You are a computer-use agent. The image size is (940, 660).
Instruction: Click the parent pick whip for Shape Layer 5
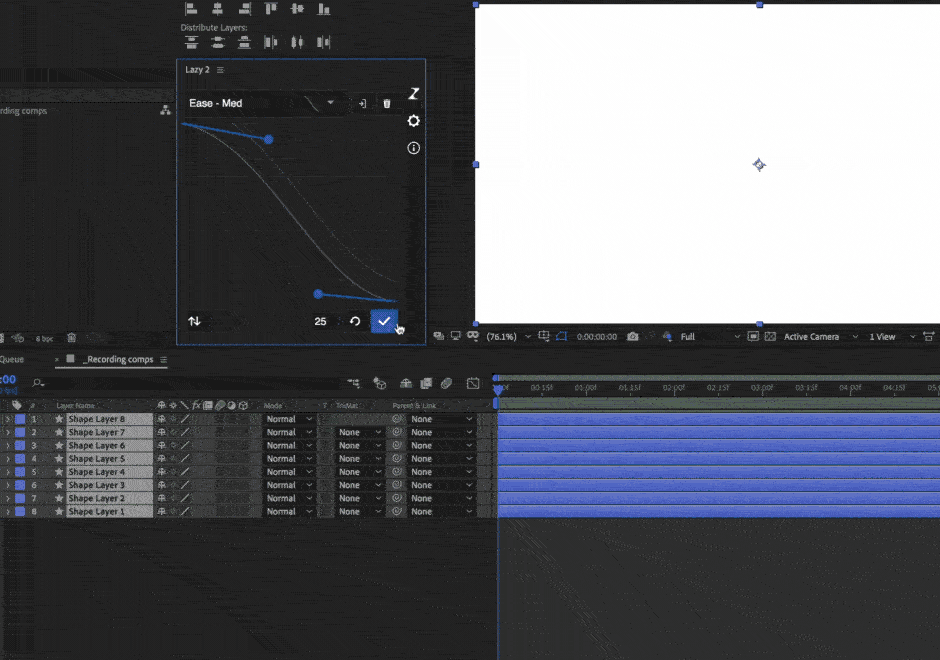coord(396,459)
